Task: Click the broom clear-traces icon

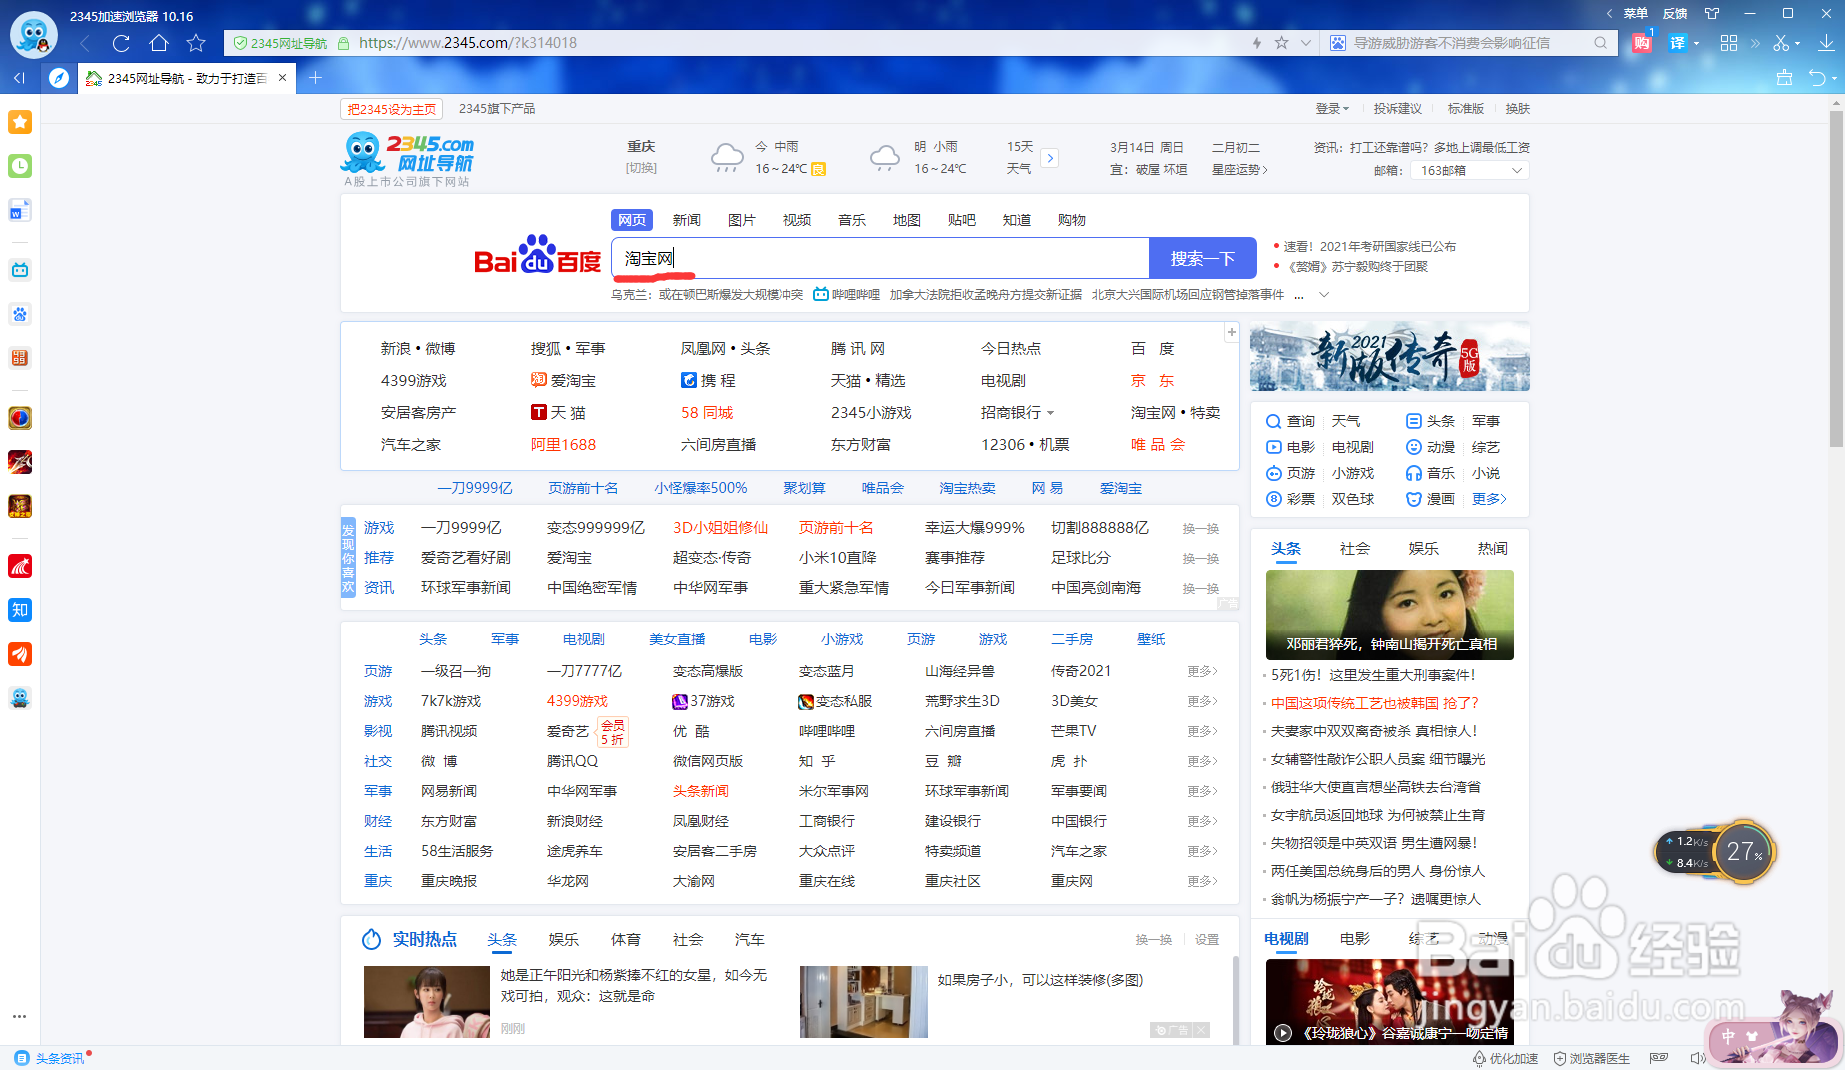Action: pyautogui.click(x=1784, y=78)
